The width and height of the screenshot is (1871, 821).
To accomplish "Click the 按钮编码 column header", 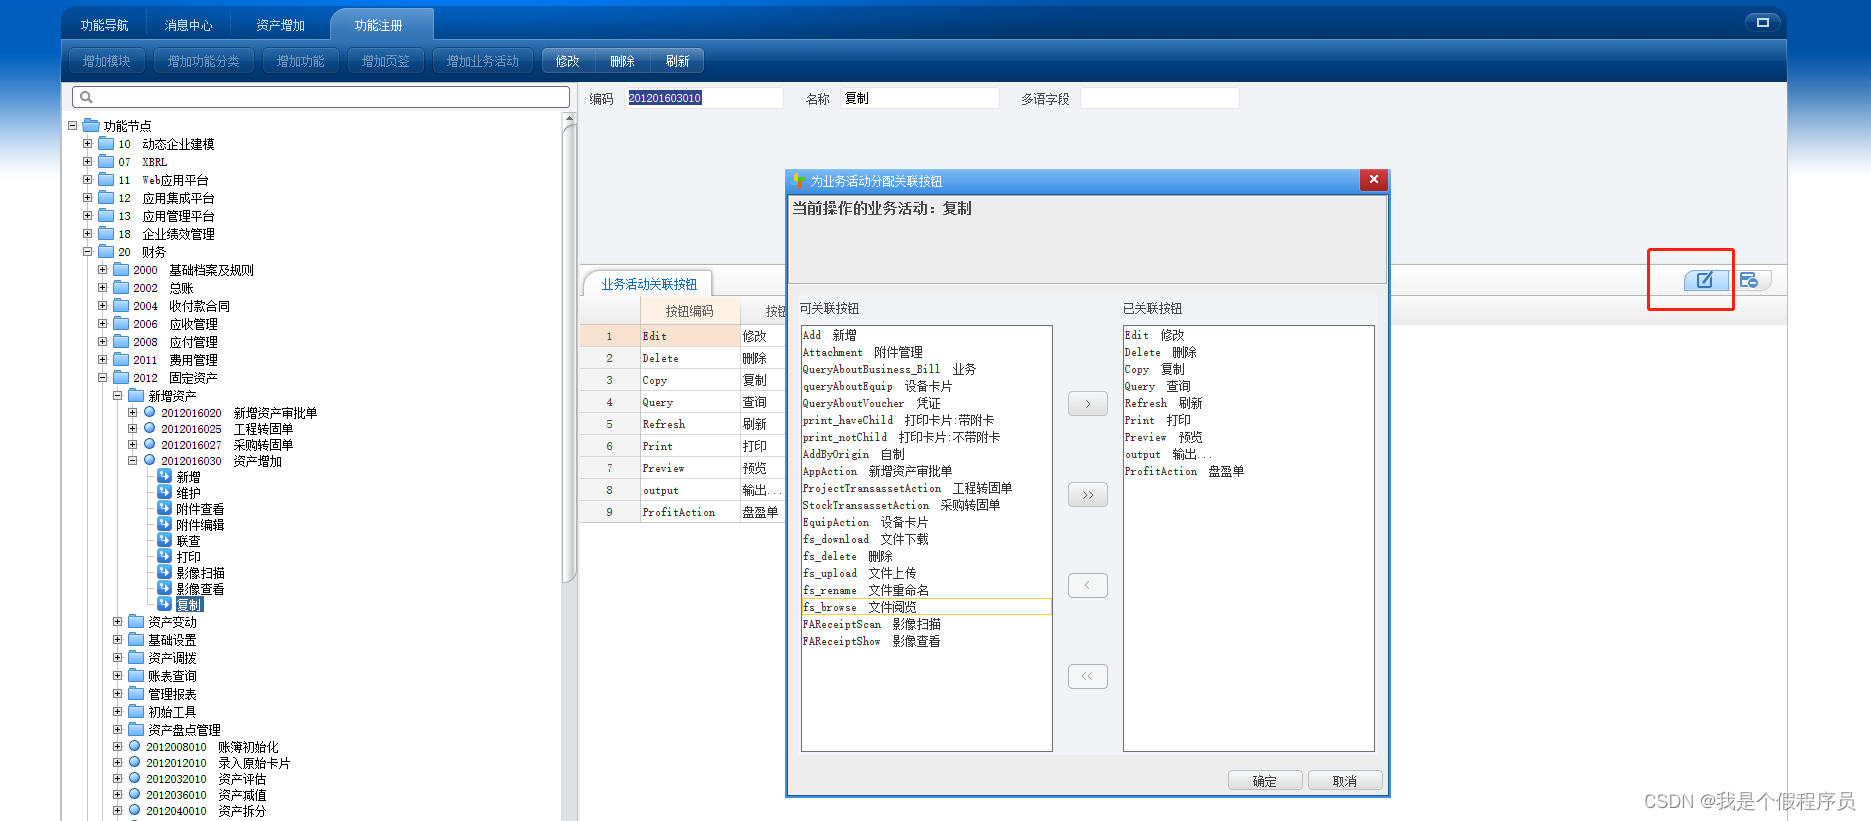I will click(690, 311).
